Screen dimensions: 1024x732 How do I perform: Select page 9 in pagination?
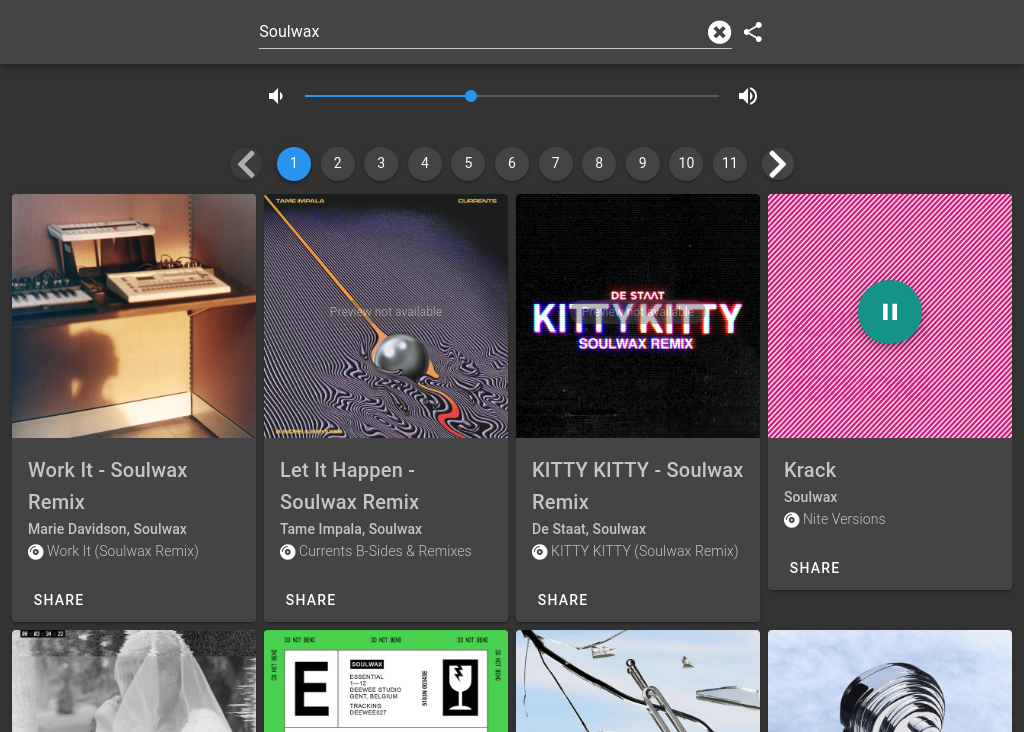[x=643, y=163]
